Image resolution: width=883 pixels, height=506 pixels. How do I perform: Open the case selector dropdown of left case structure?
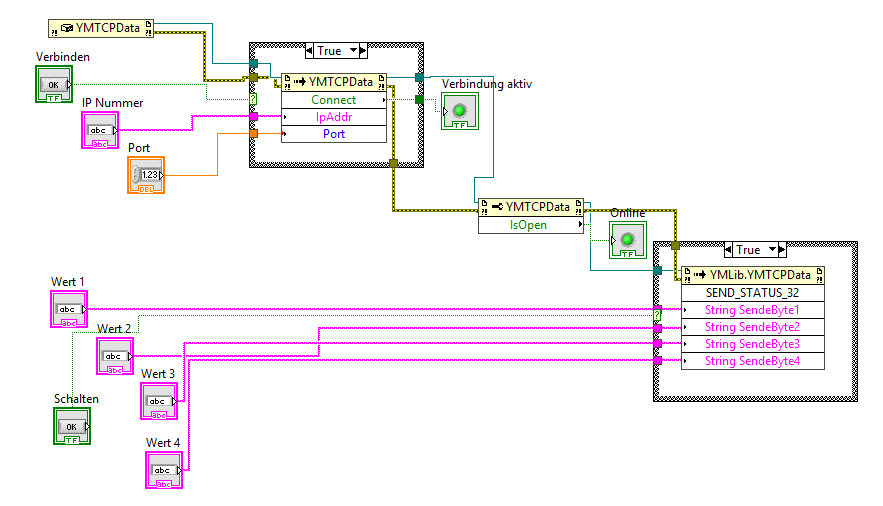pos(353,51)
